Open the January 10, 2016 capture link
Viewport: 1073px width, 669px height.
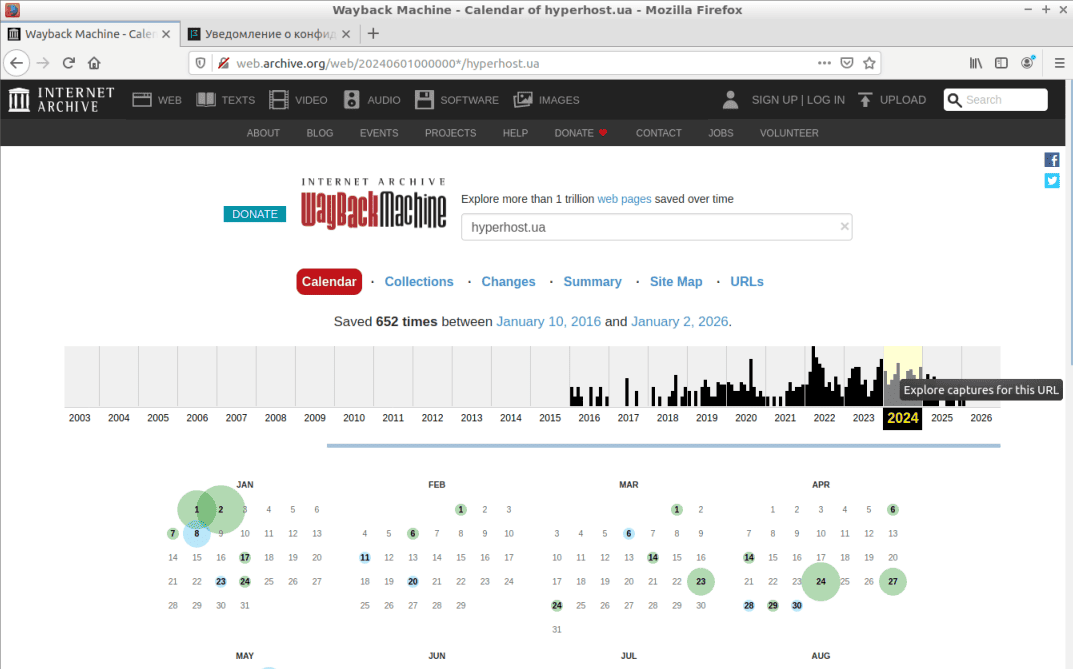tap(548, 322)
